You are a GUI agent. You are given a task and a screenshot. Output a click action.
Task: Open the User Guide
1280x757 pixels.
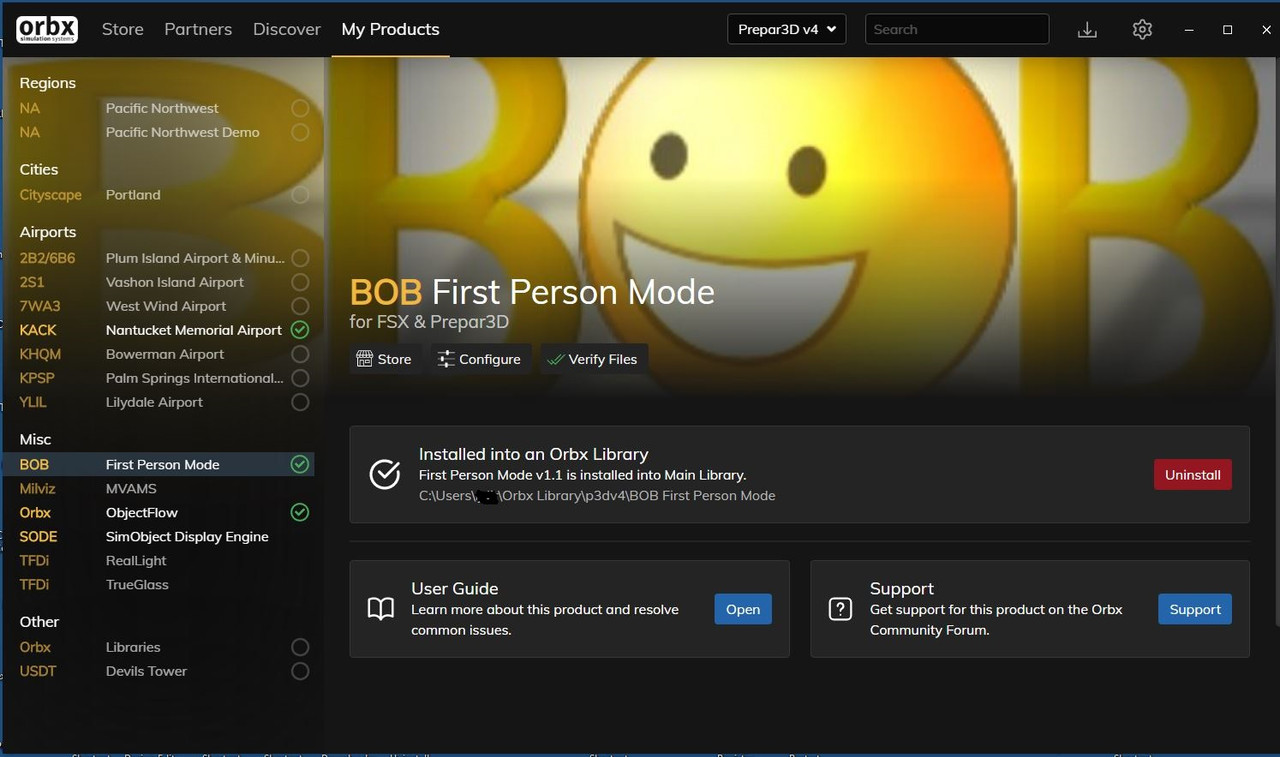(x=743, y=609)
